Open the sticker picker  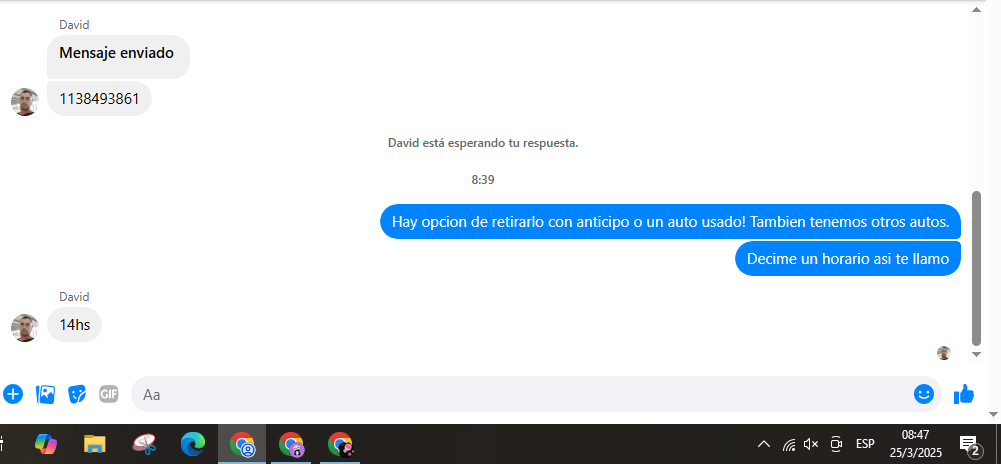click(77, 394)
